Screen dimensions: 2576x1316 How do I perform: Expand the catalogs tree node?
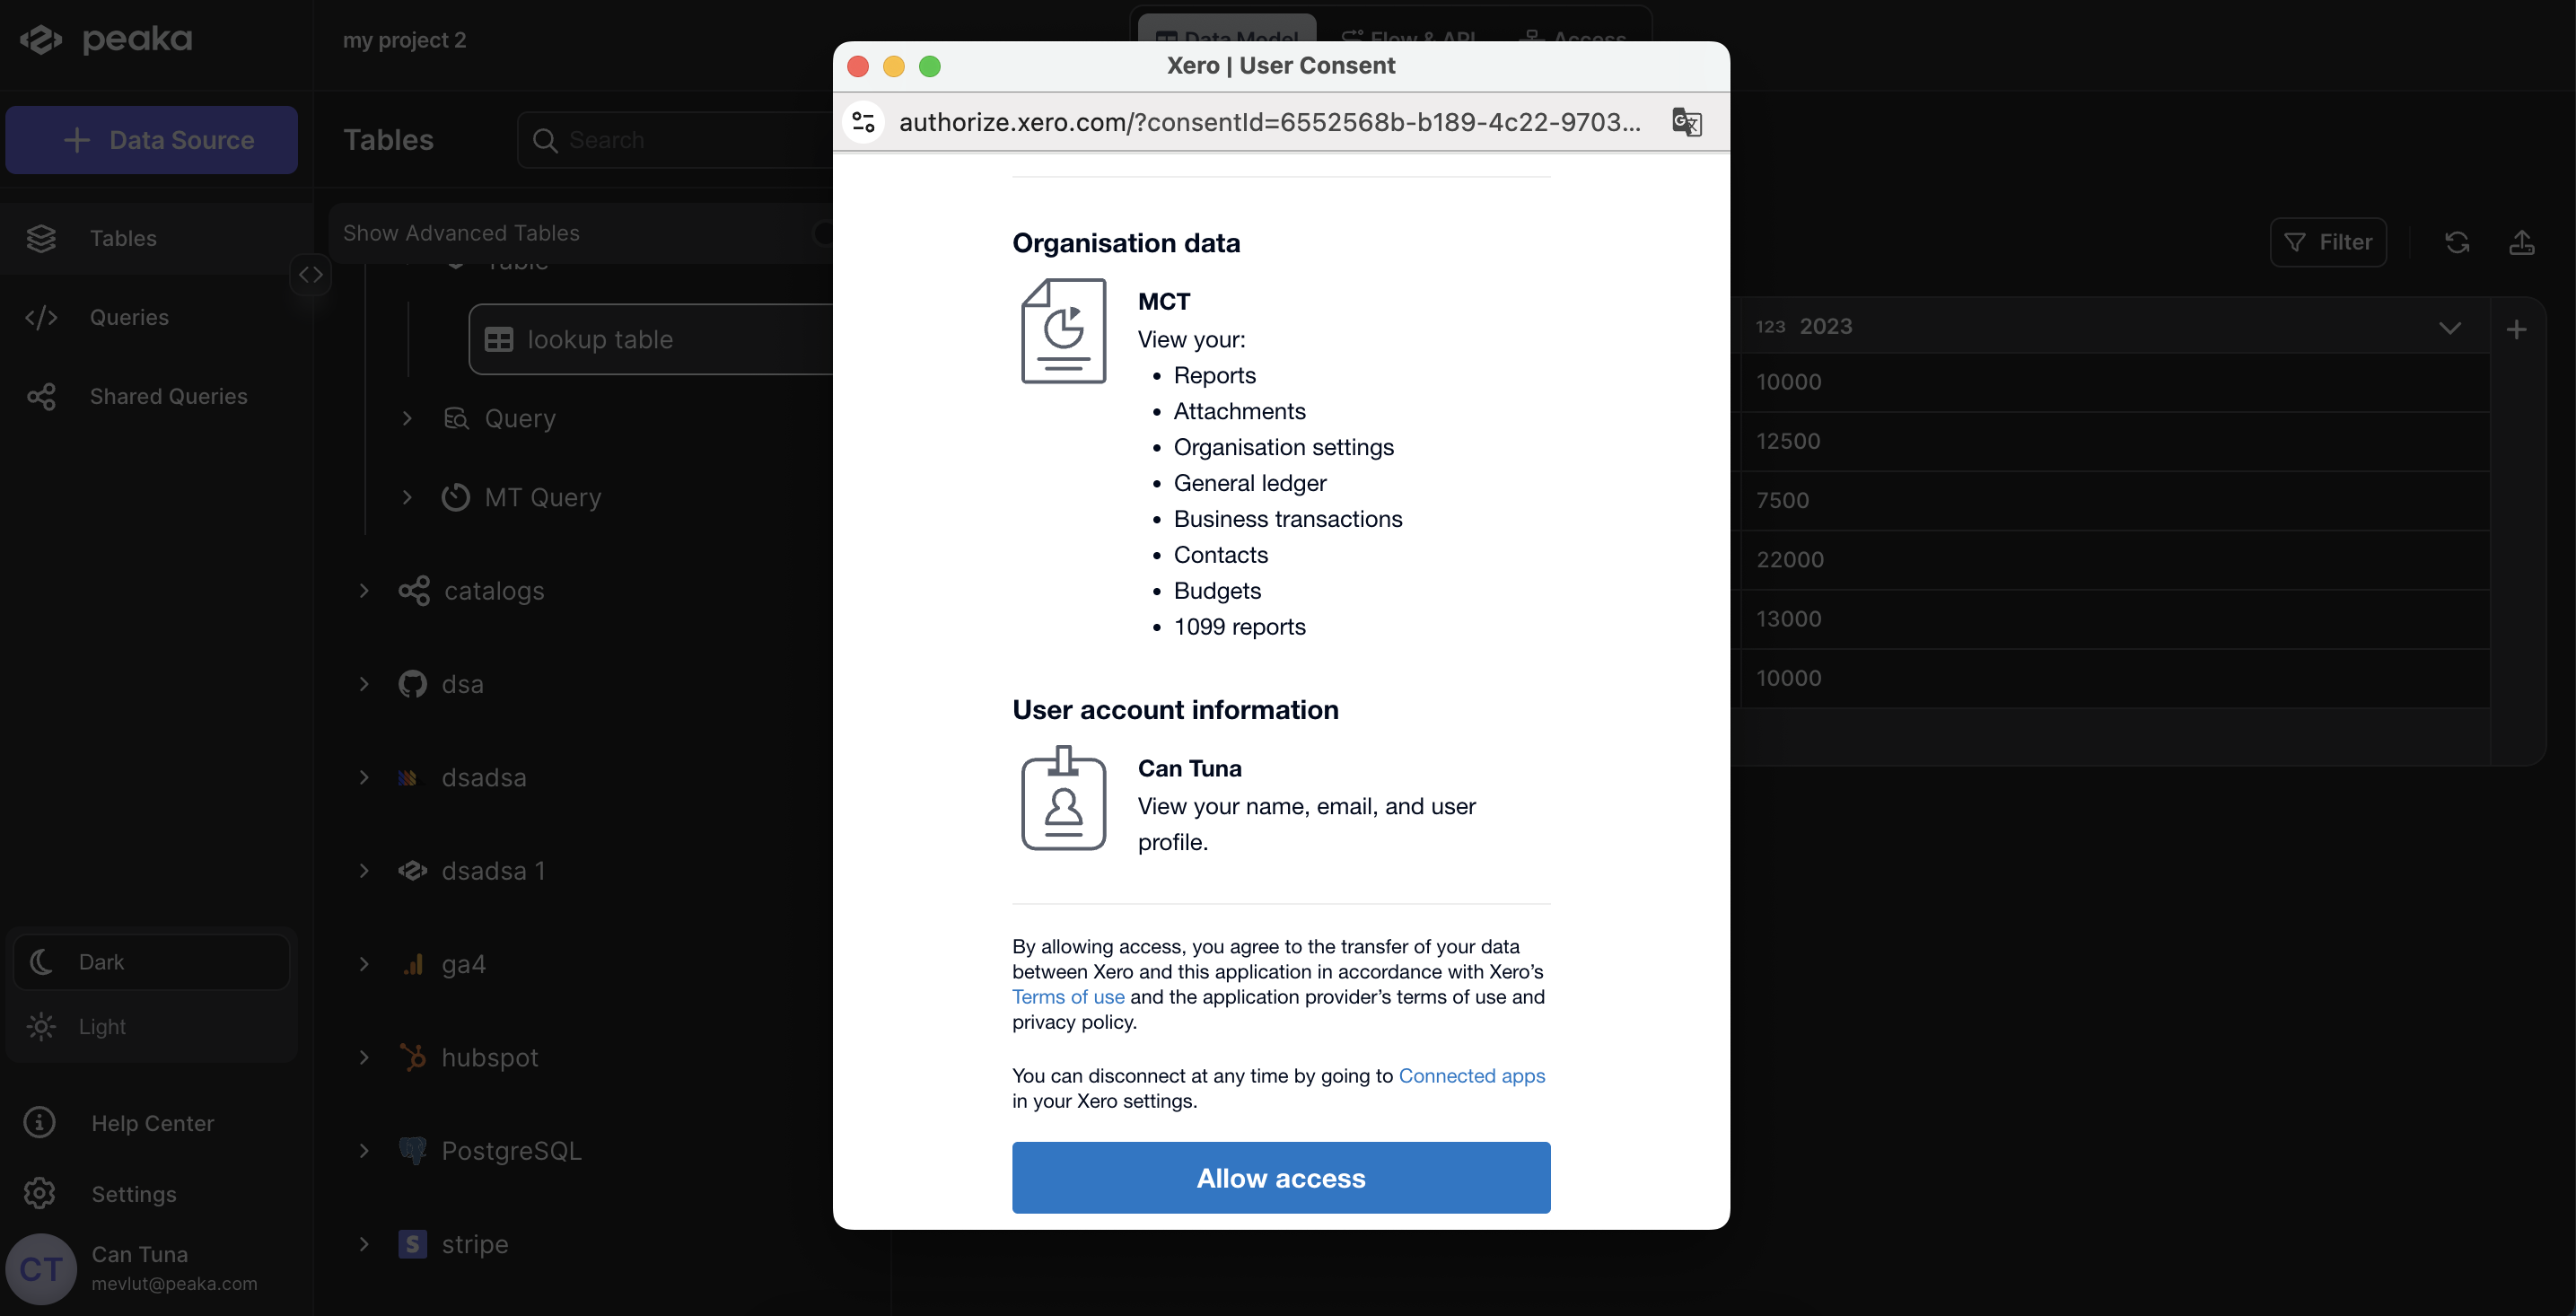[x=364, y=590]
